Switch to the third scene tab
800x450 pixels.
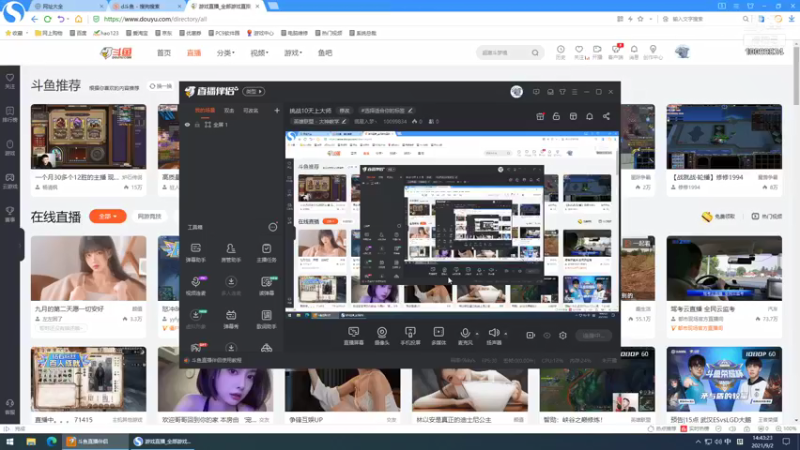251,110
